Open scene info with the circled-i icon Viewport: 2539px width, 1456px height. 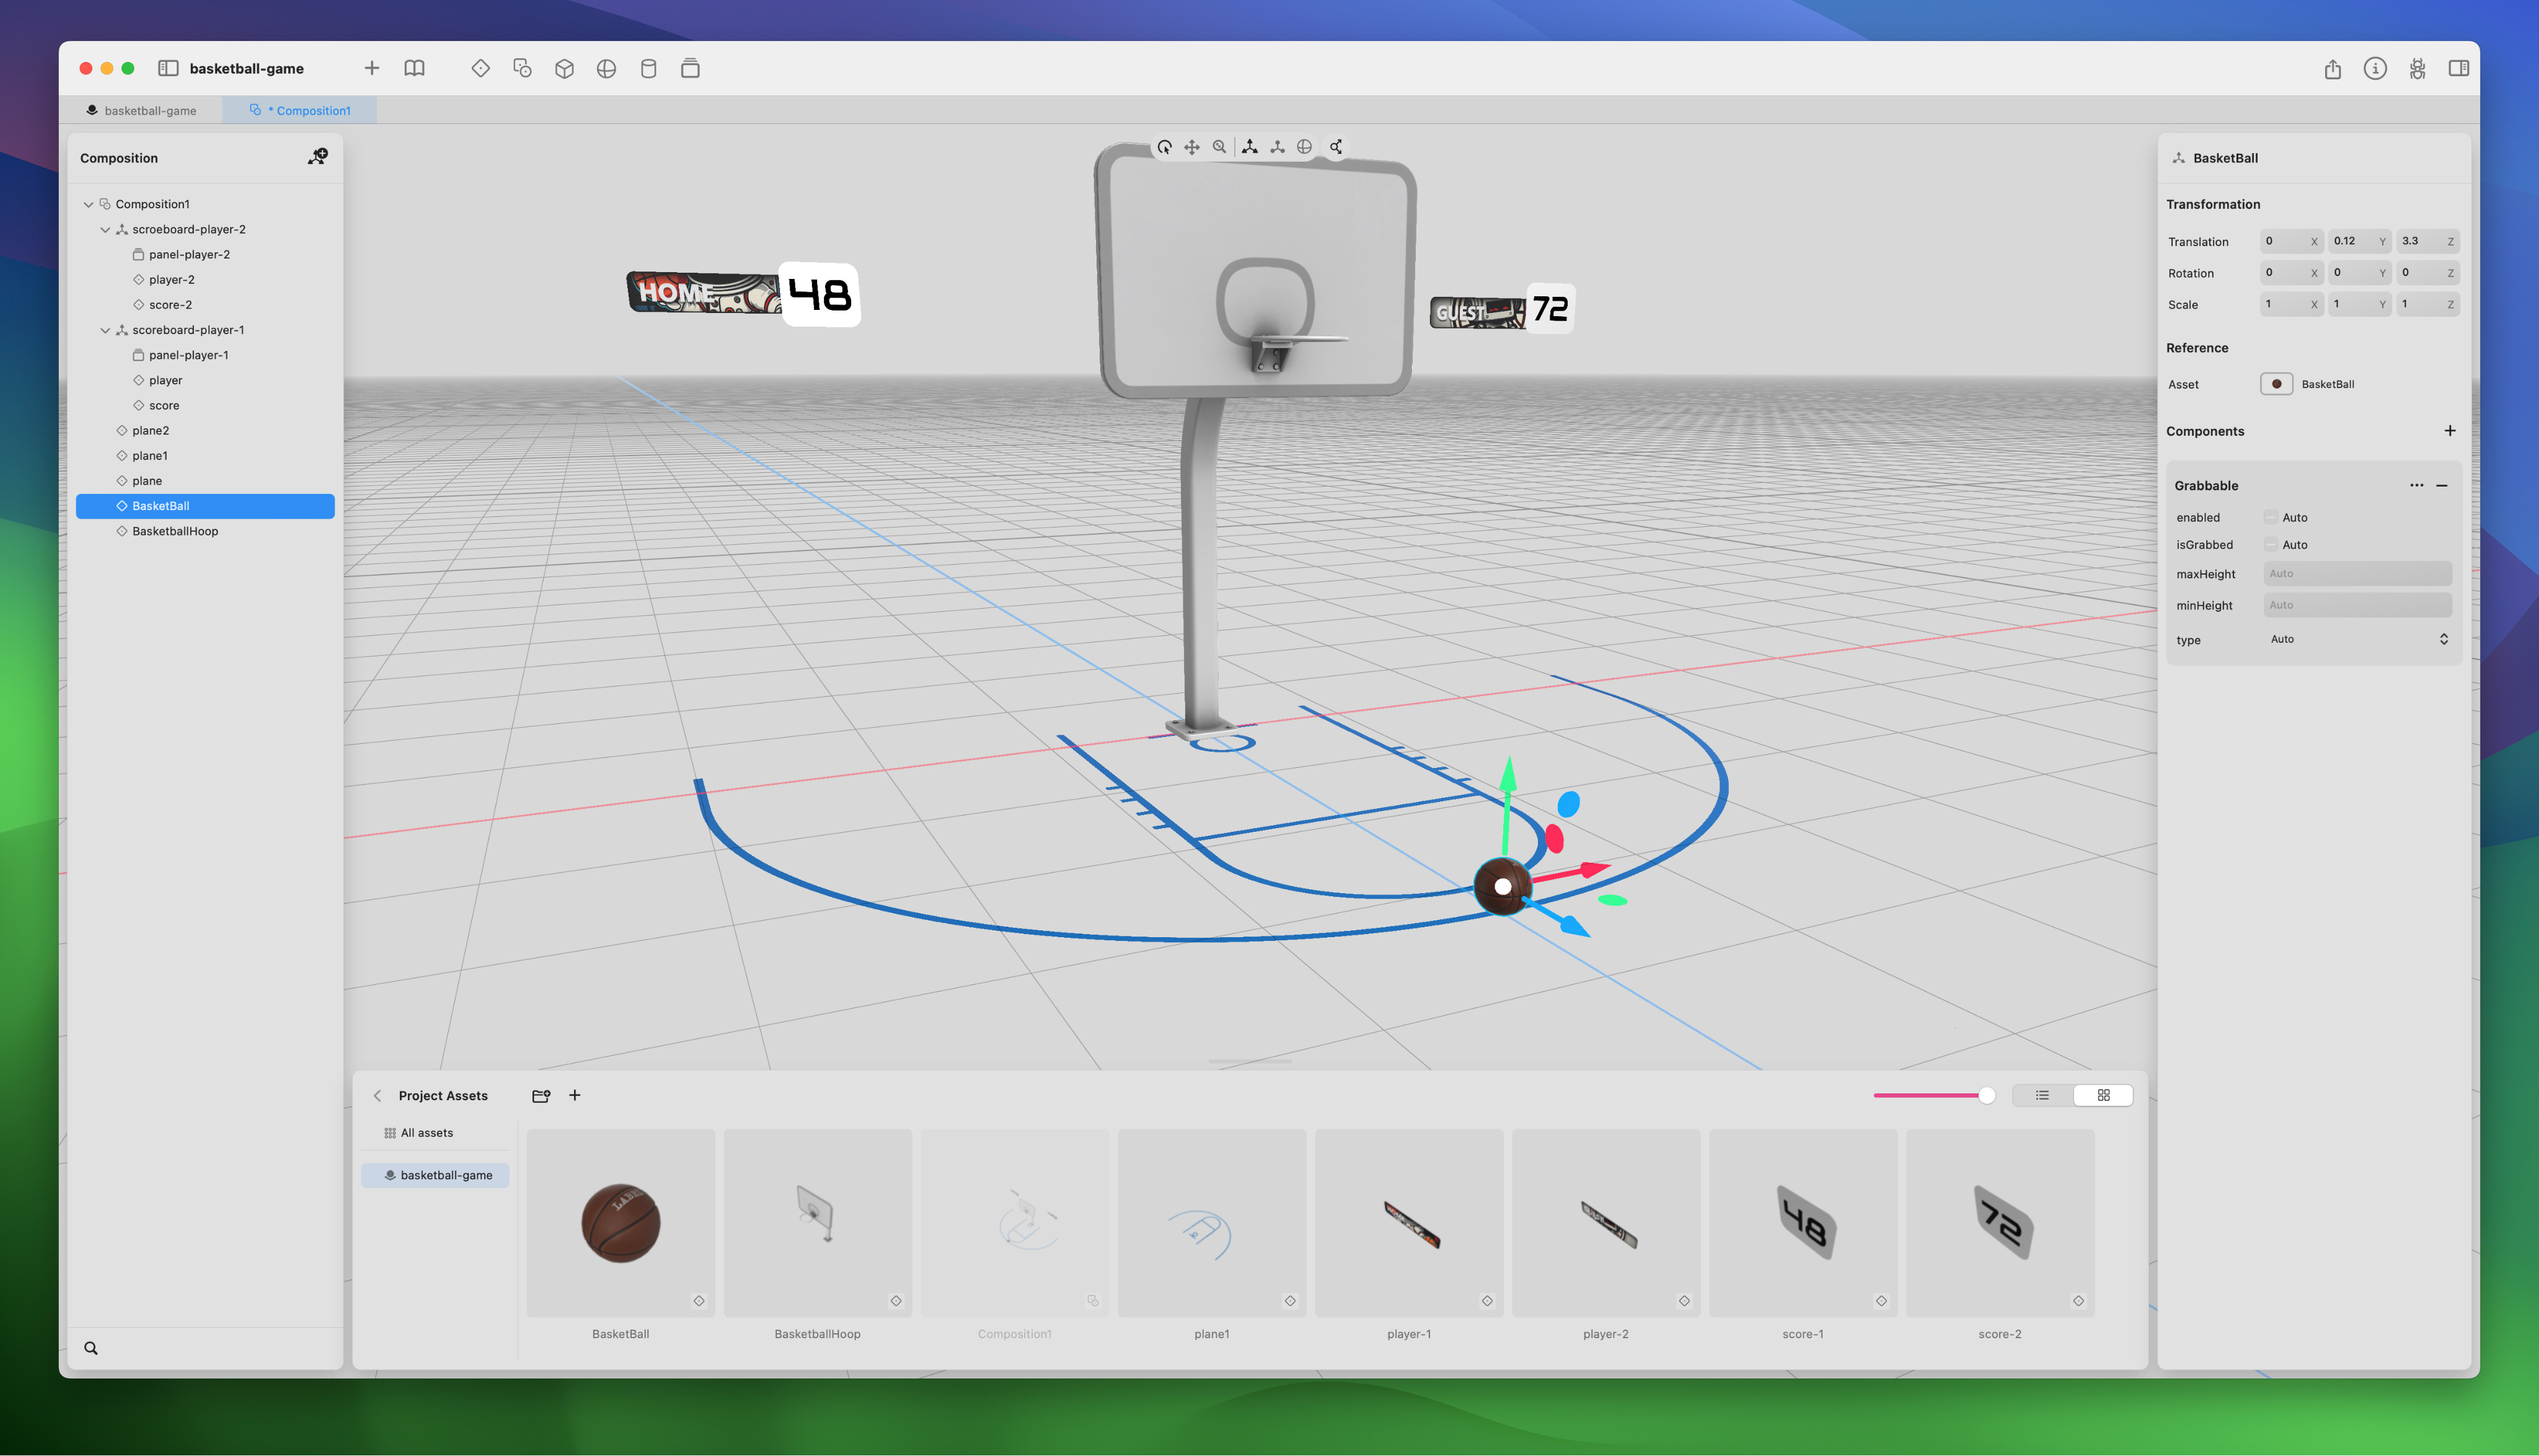click(x=2375, y=68)
